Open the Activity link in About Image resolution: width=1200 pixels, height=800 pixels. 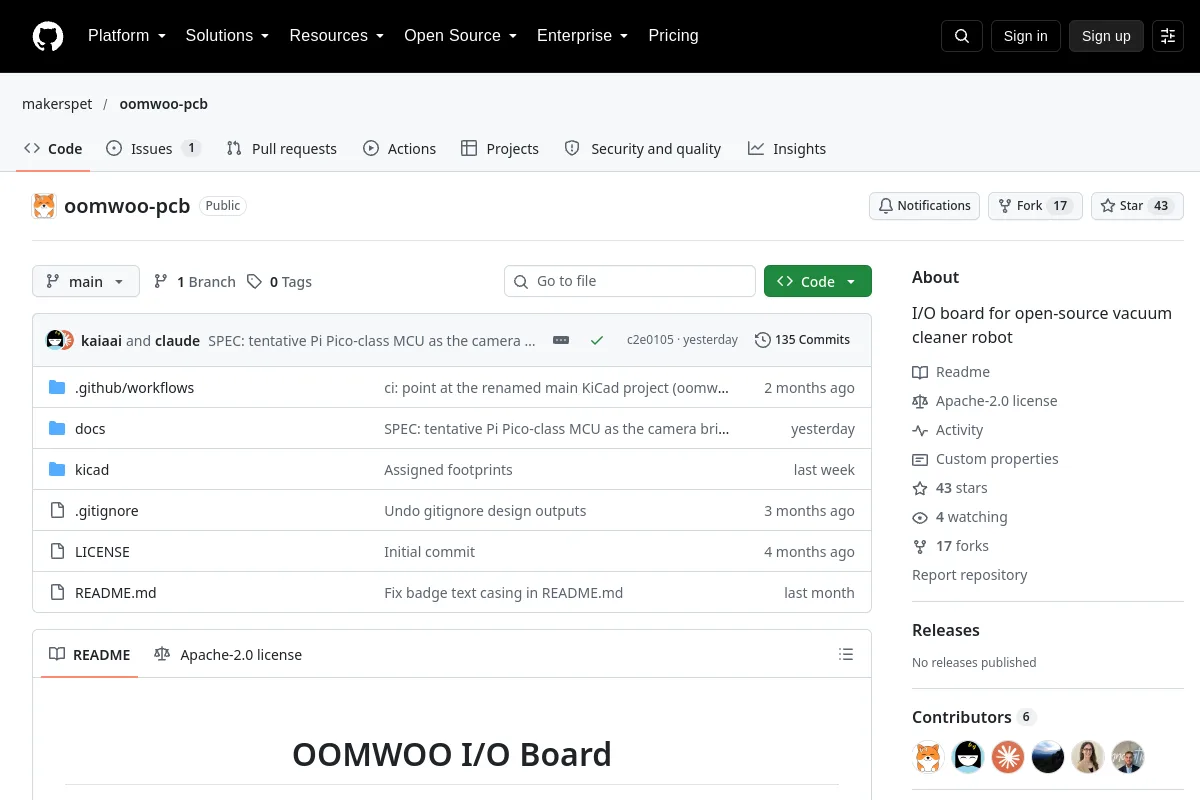948,430
